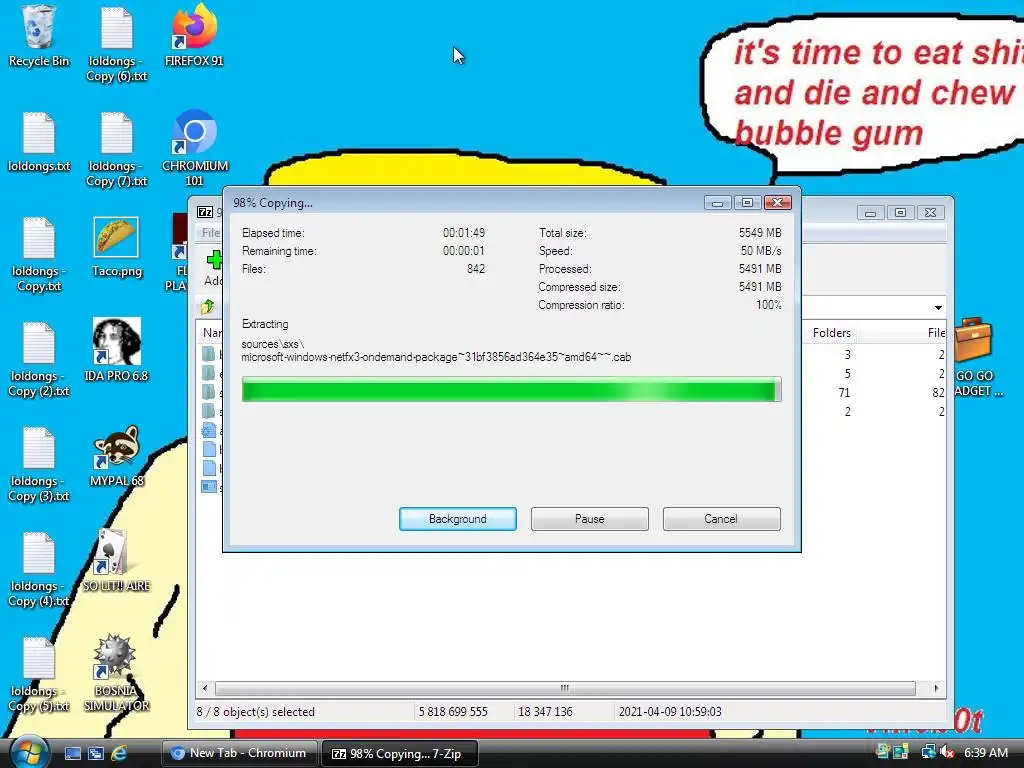The height and width of the screenshot is (768, 1024).
Task: Open the GO GO GADGET briefcase icon
Action: pyautogui.click(x=975, y=357)
